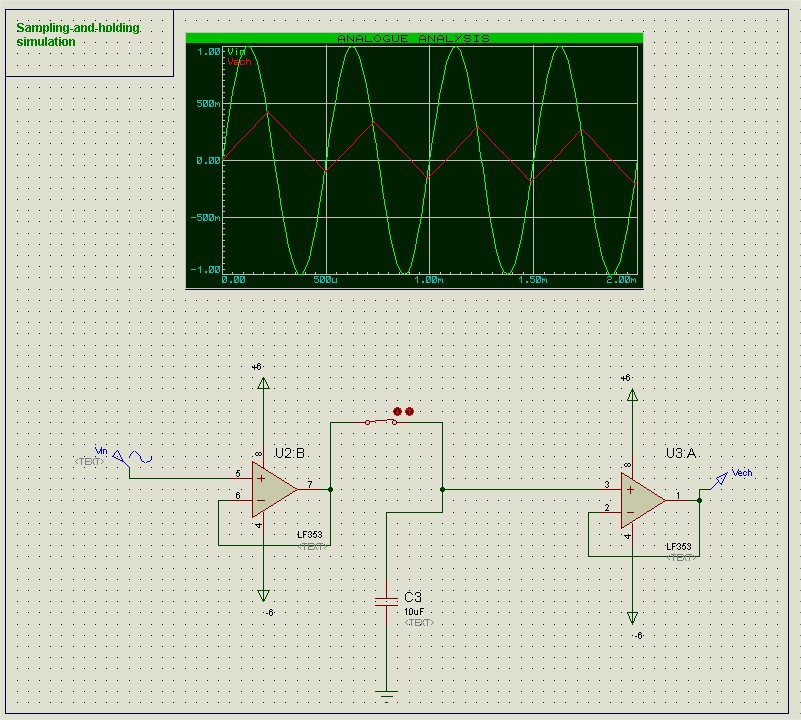
Task: Click the left red actuator dot on switch
Action: [398, 411]
